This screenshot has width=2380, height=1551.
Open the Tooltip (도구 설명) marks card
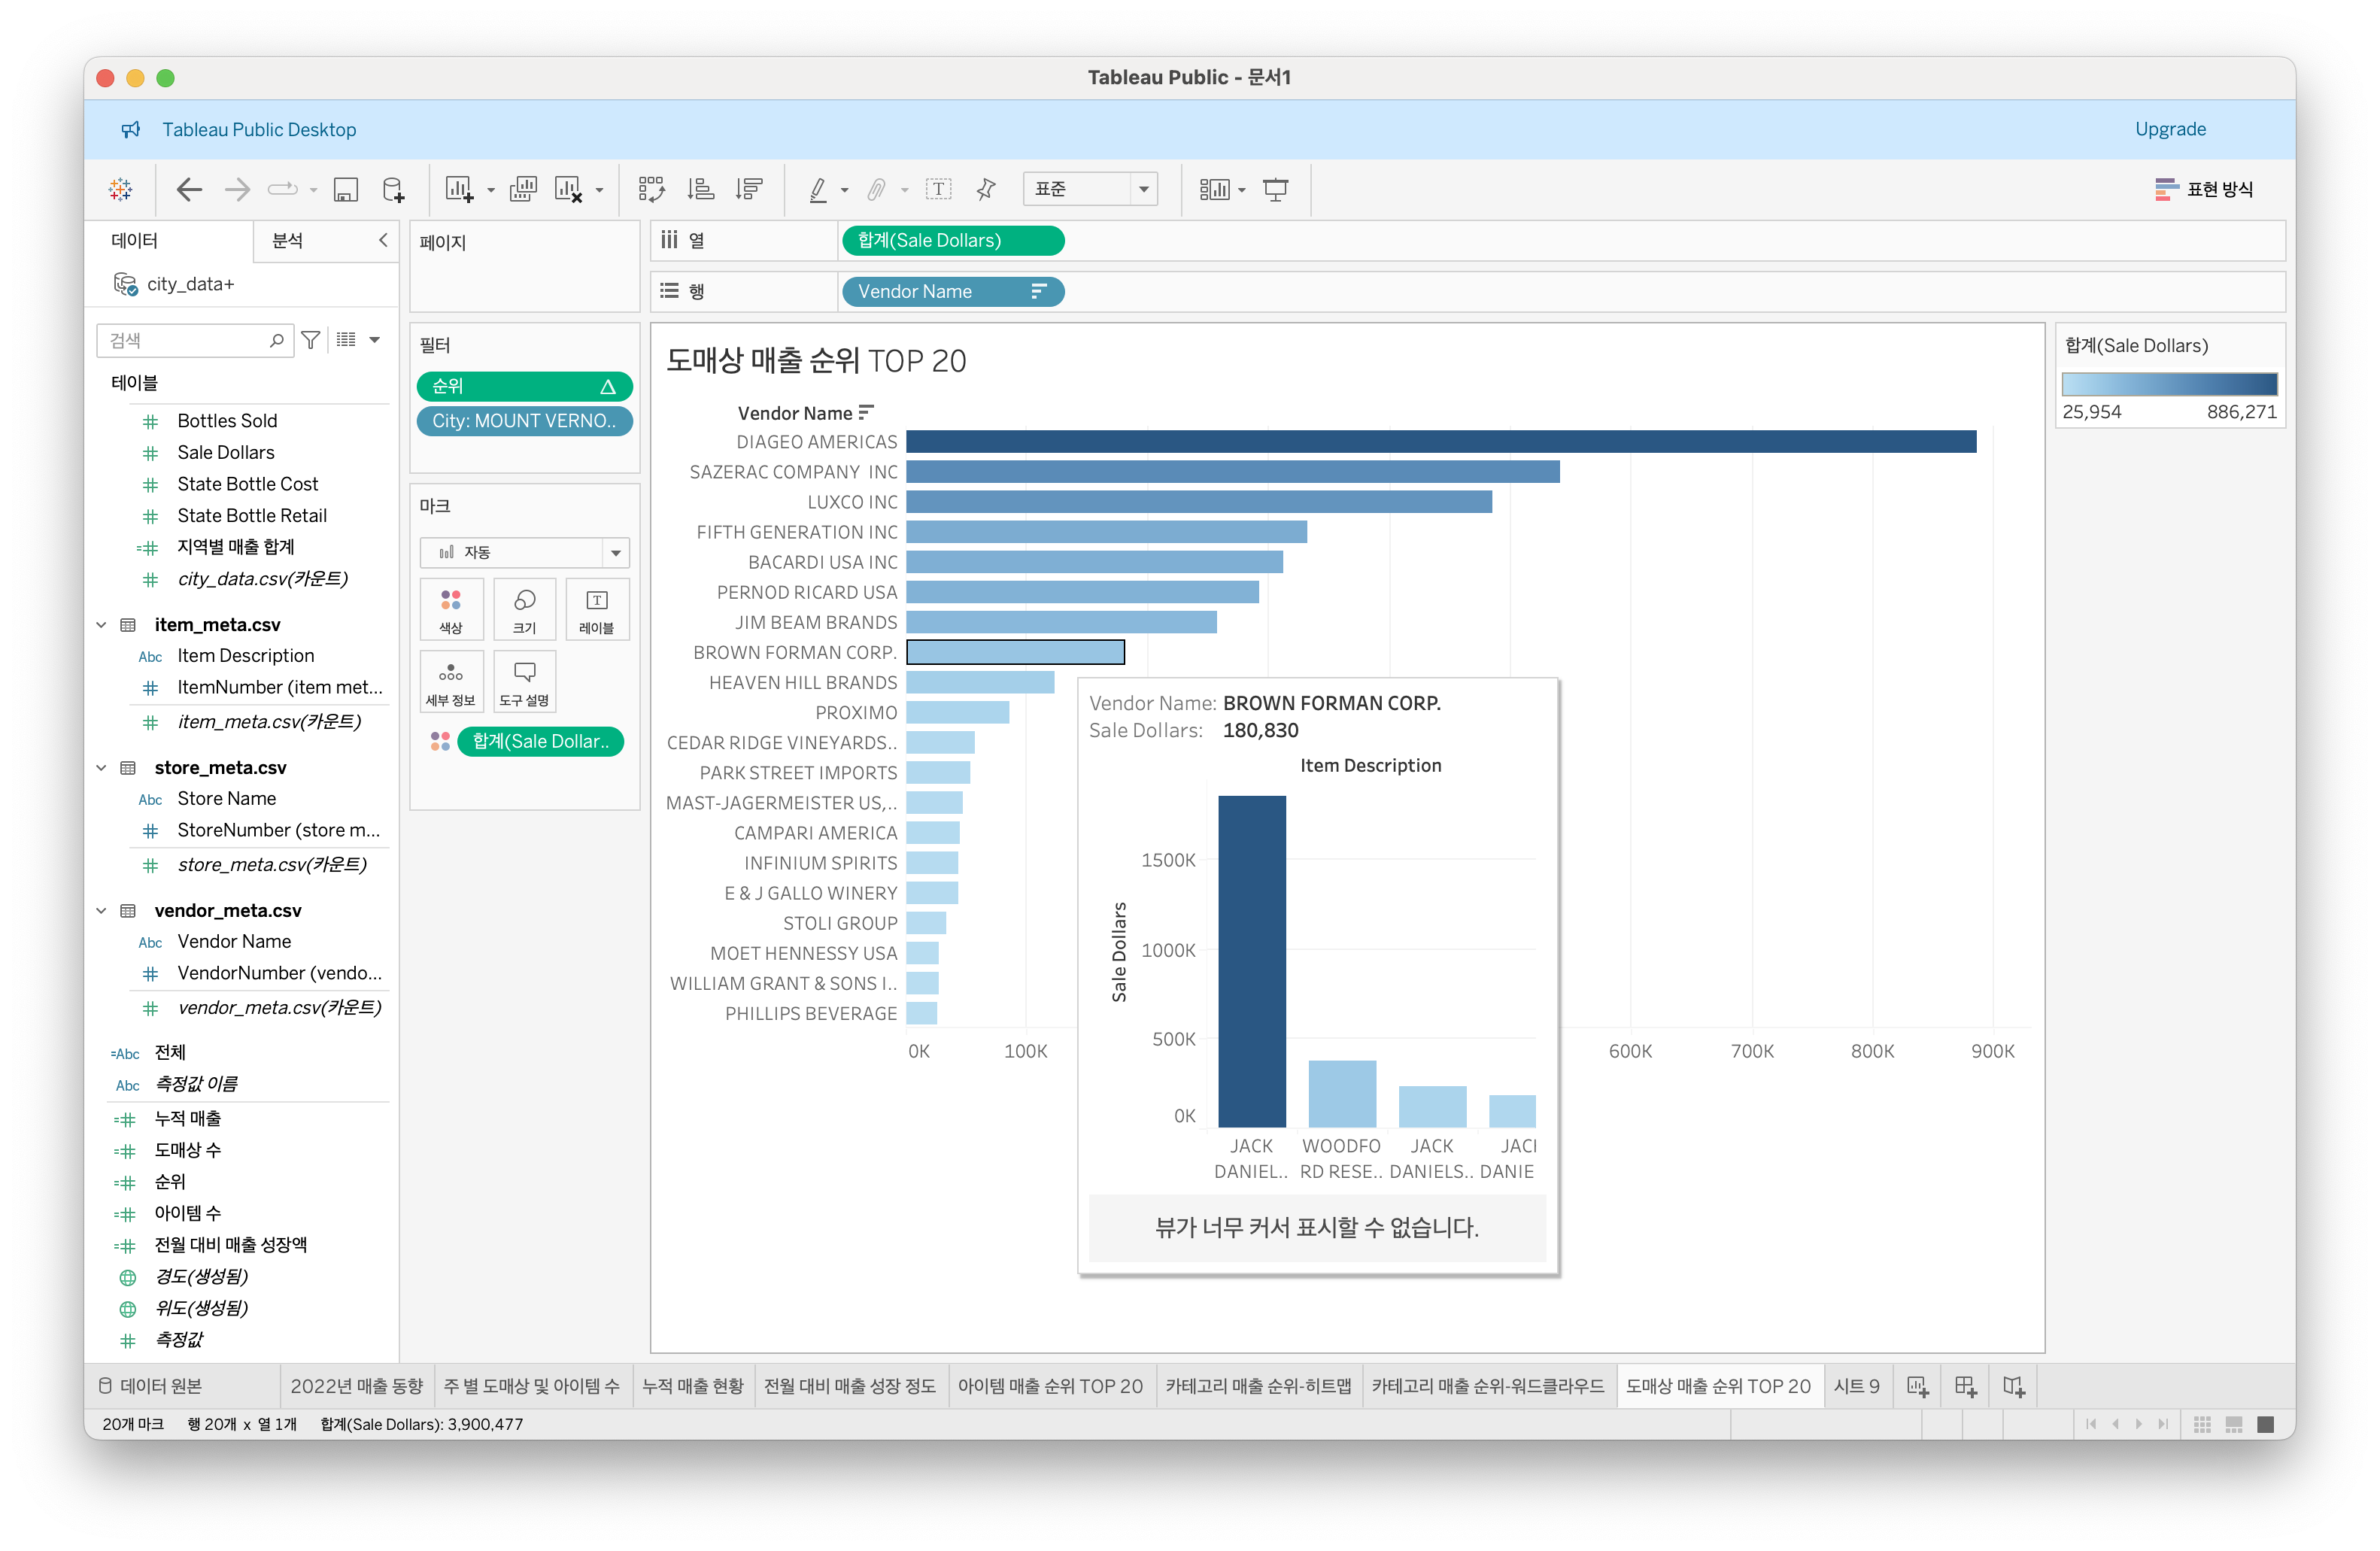pos(524,681)
